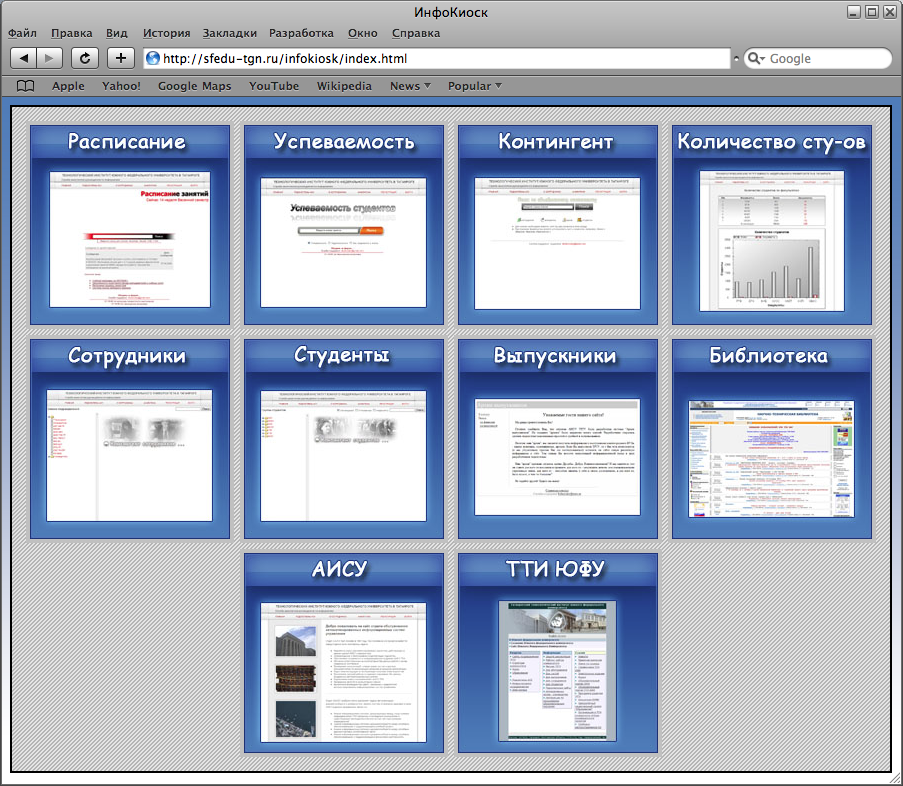
Task: Click the URL address field
Action: 440,58
